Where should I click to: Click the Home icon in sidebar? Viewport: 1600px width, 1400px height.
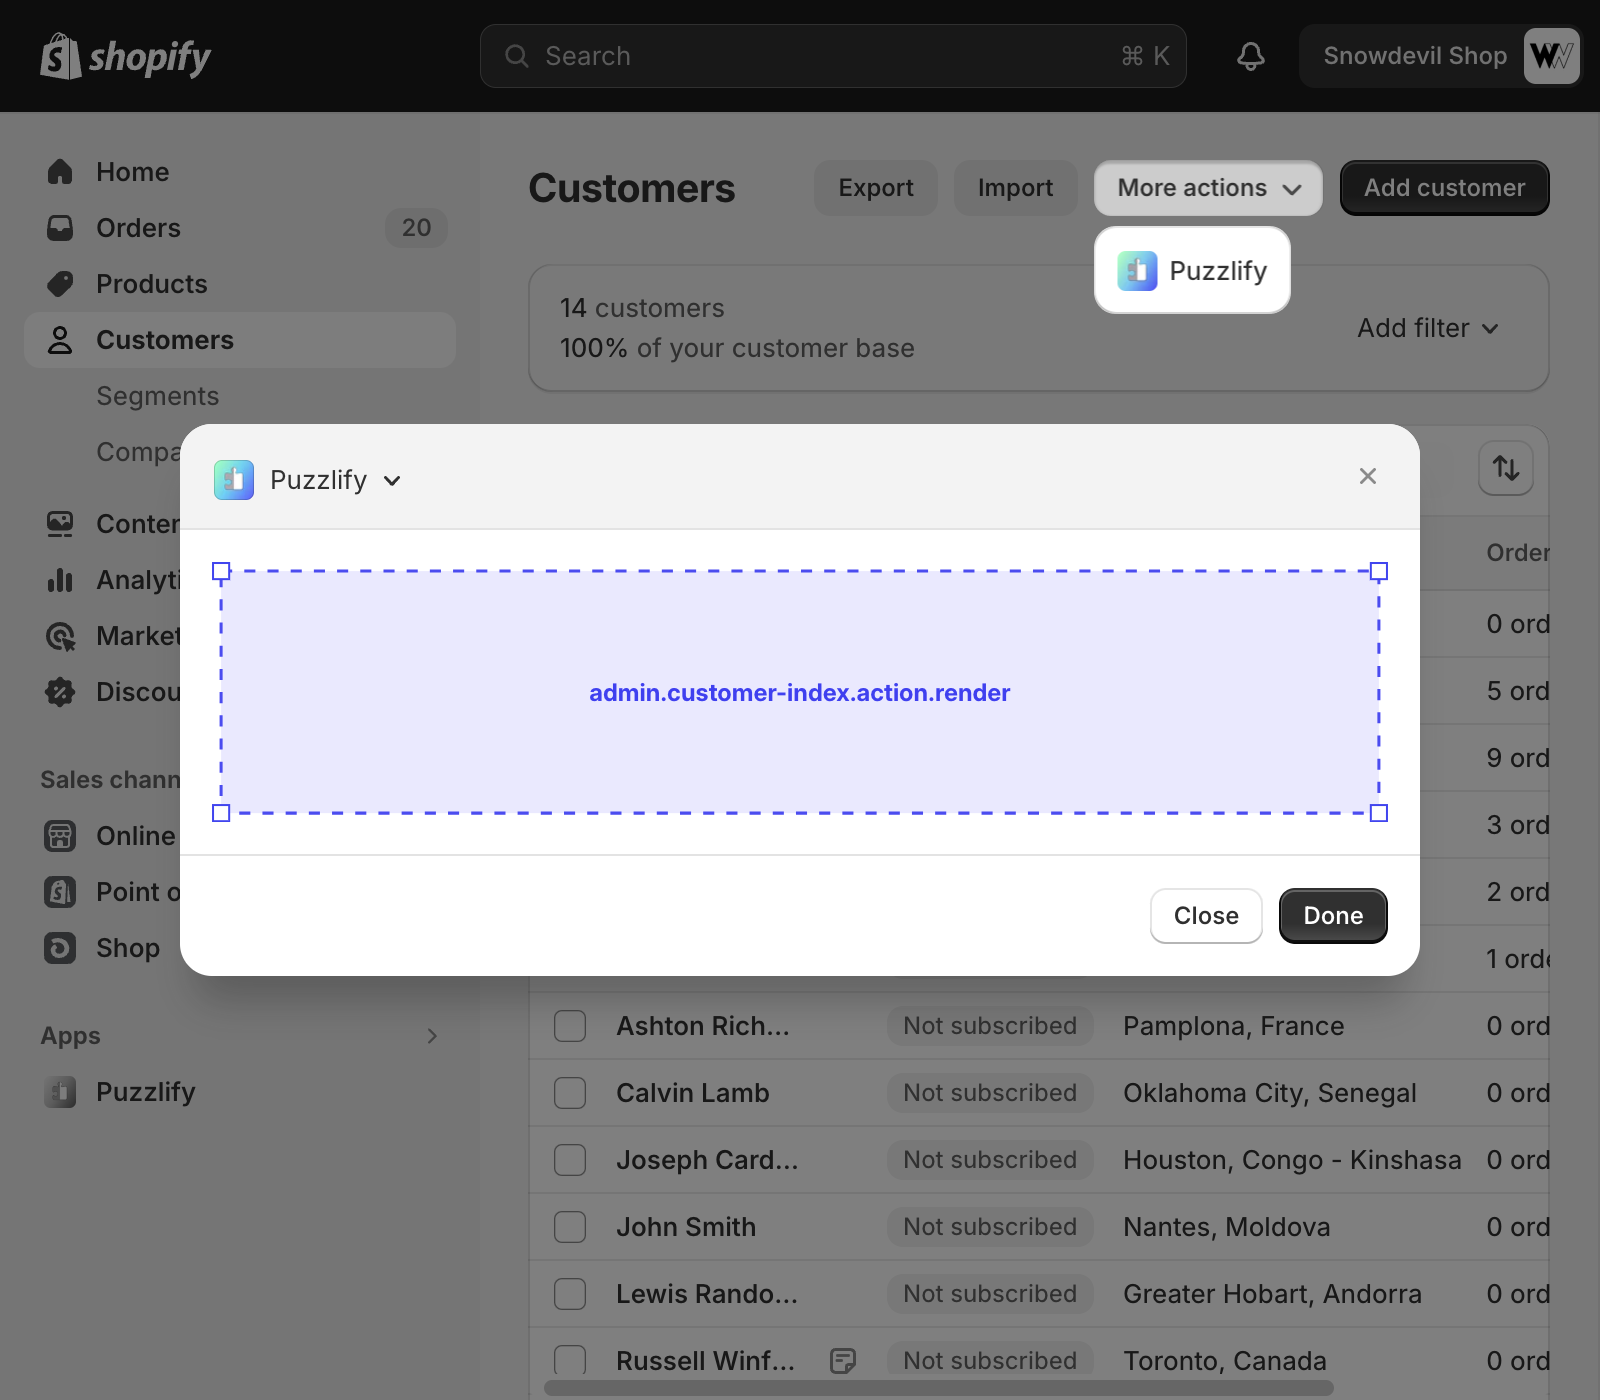click(x=60, y=172)
